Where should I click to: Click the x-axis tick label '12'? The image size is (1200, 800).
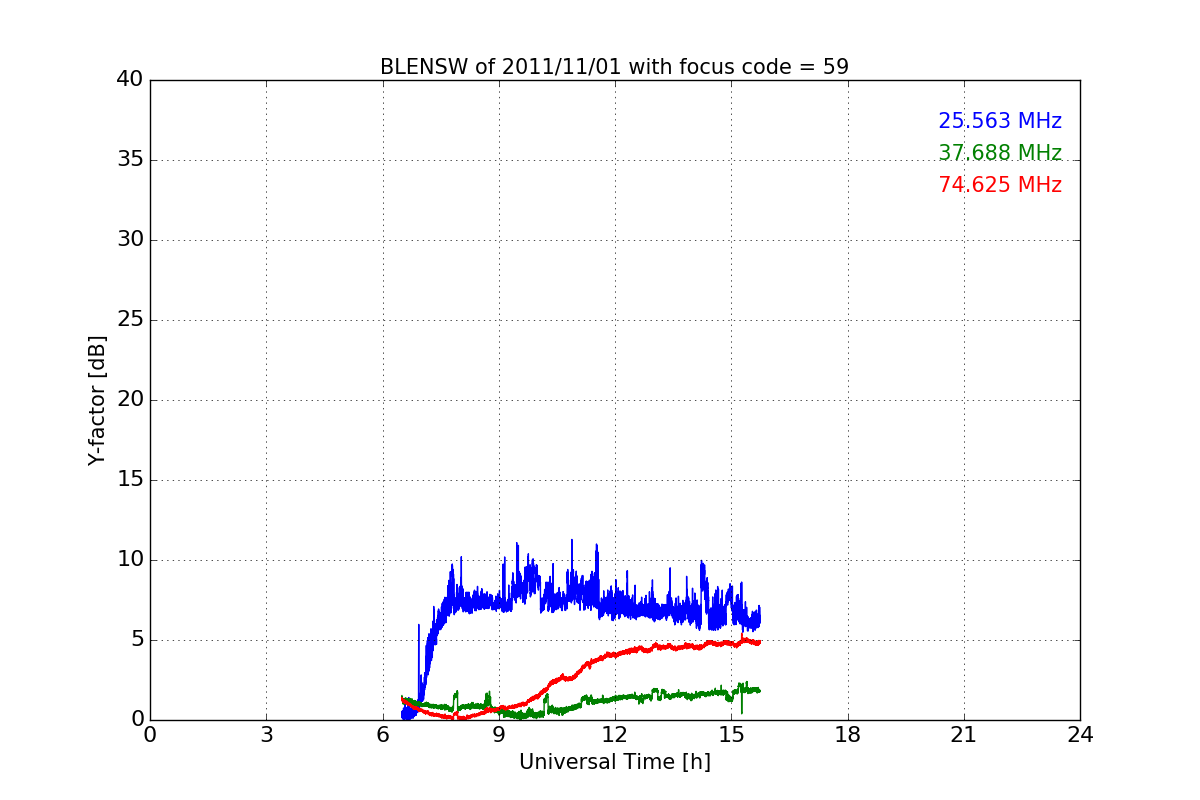click(615, 735)
